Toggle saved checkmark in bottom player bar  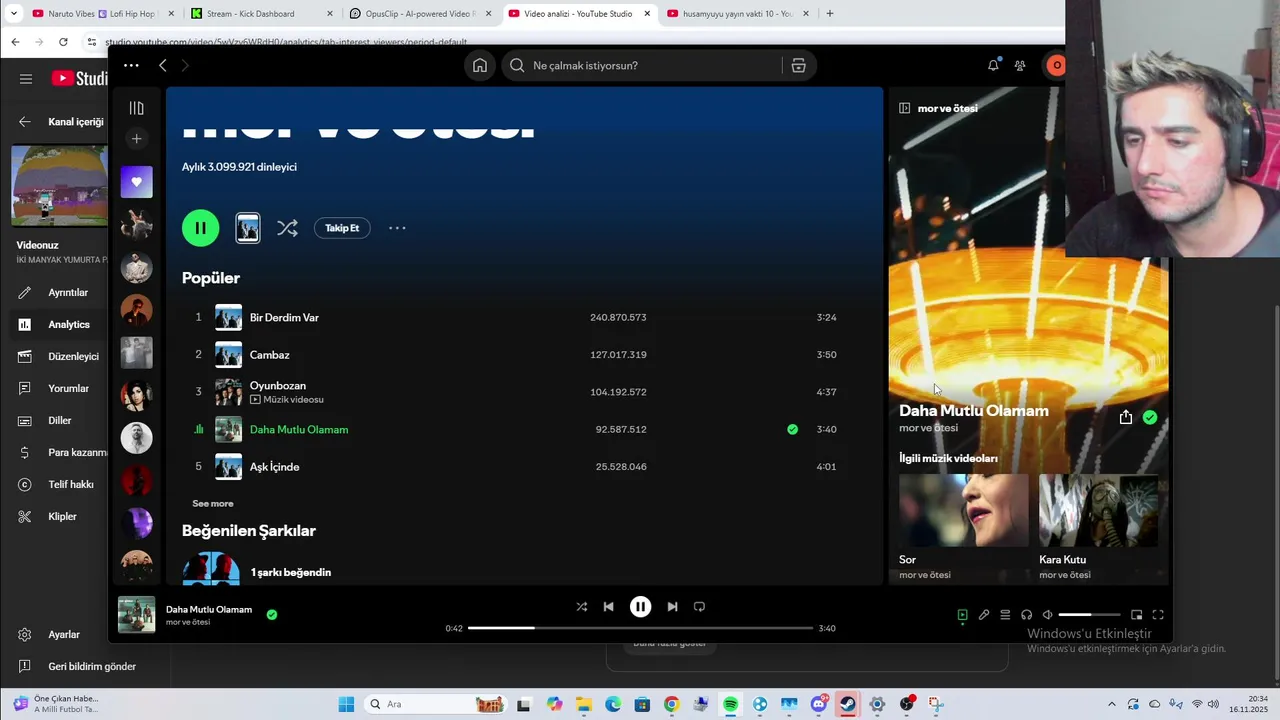pyautogui.click(x=271, y=615)
